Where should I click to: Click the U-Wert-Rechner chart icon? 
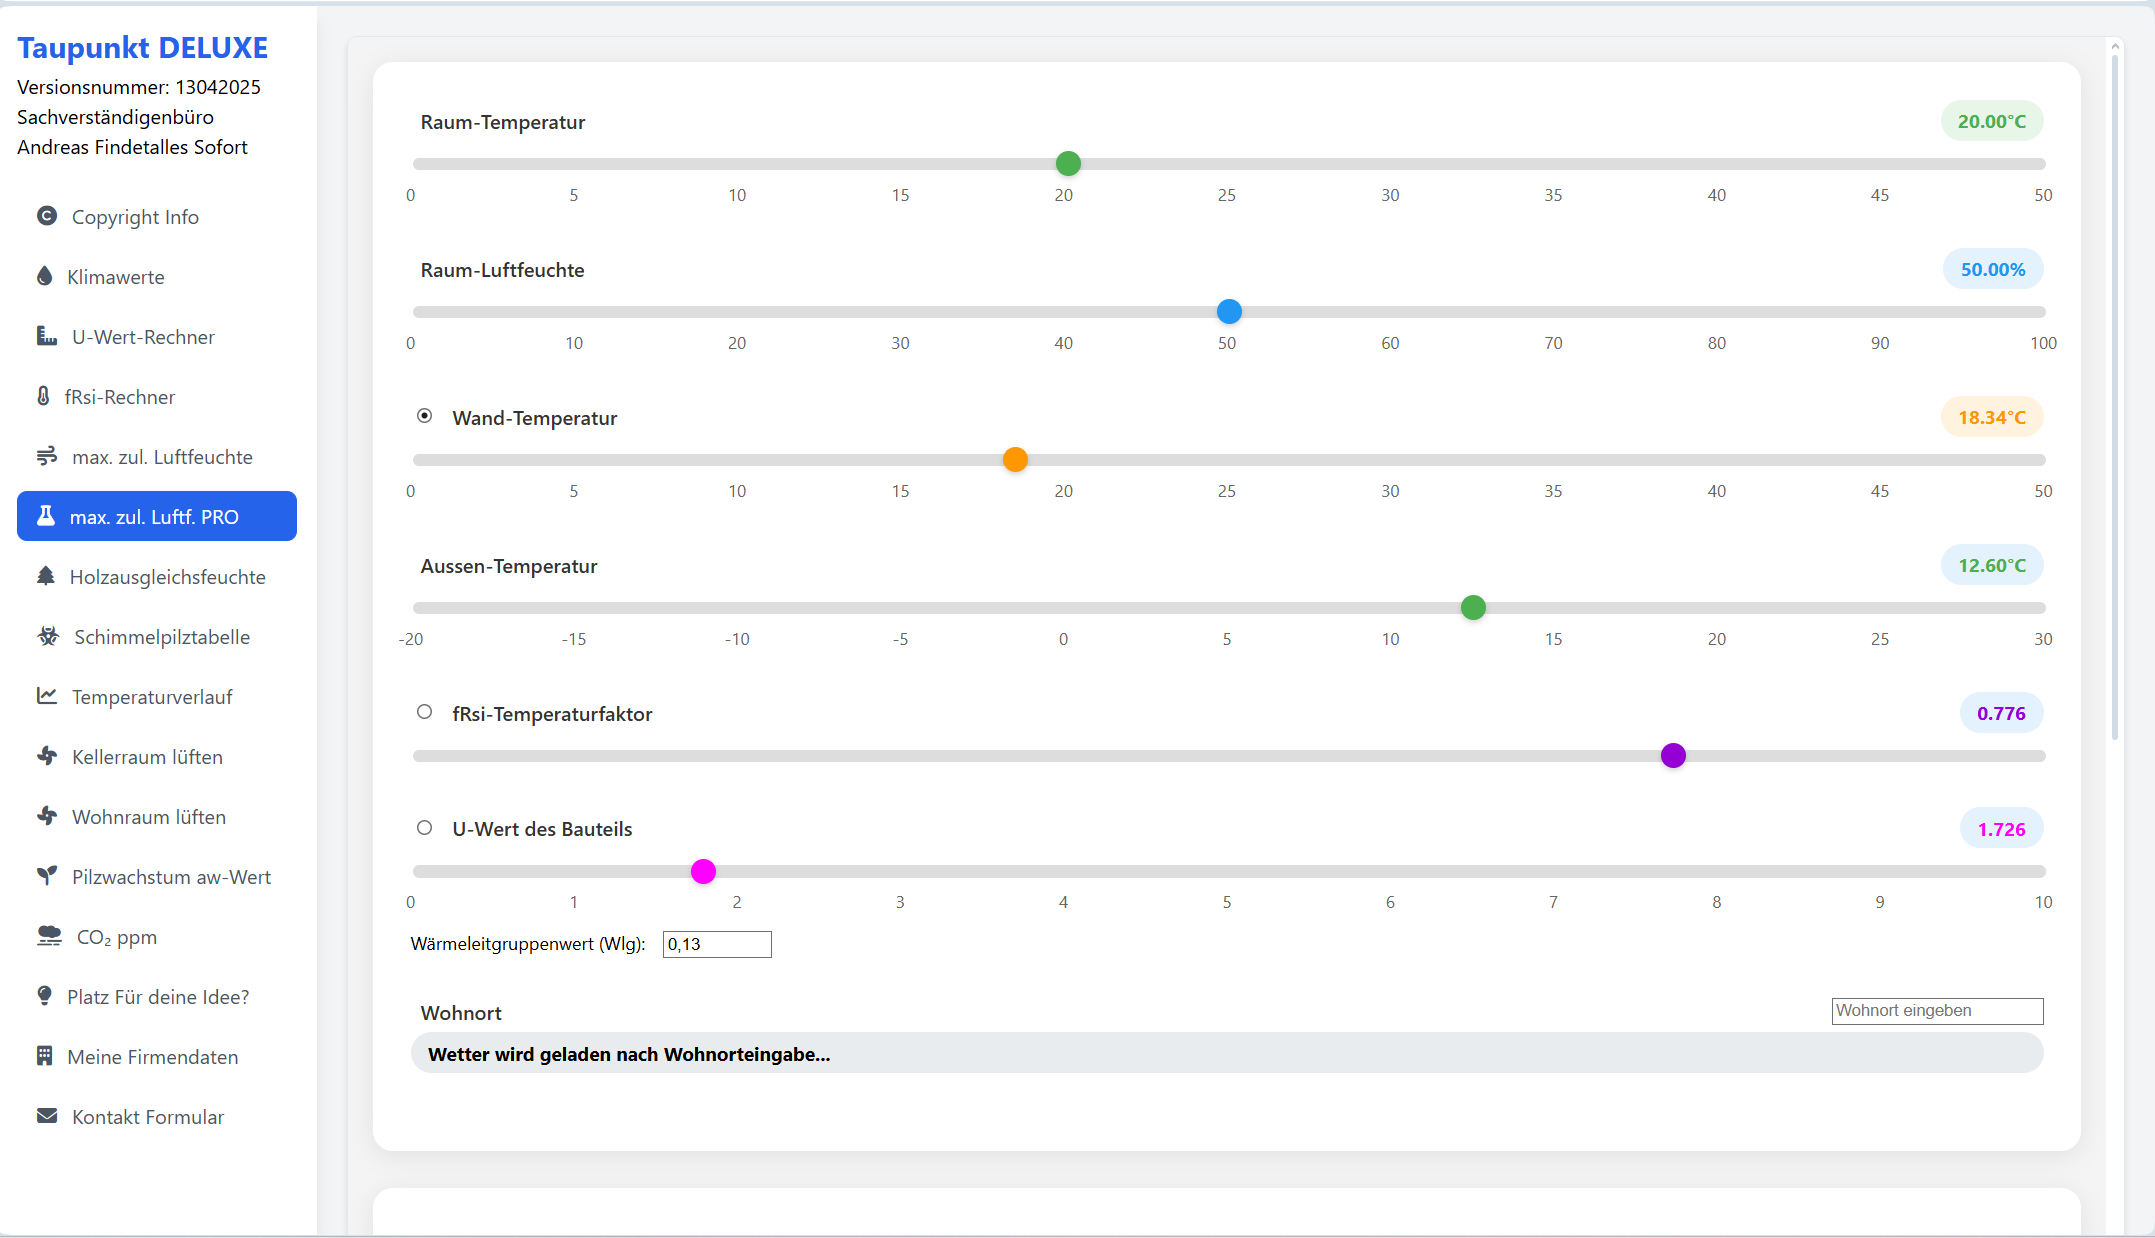[x=47, y=336]
